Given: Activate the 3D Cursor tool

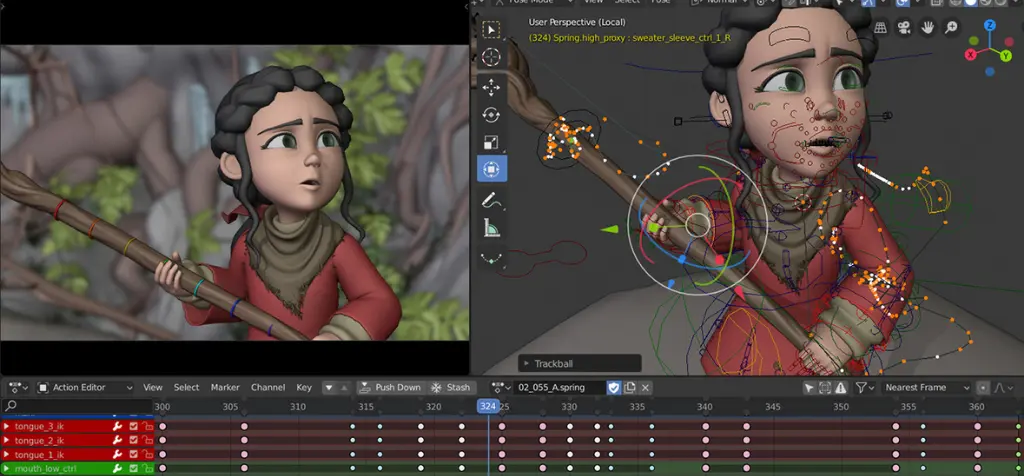Looking at the screenshot, I should click(x=491, y=57).
